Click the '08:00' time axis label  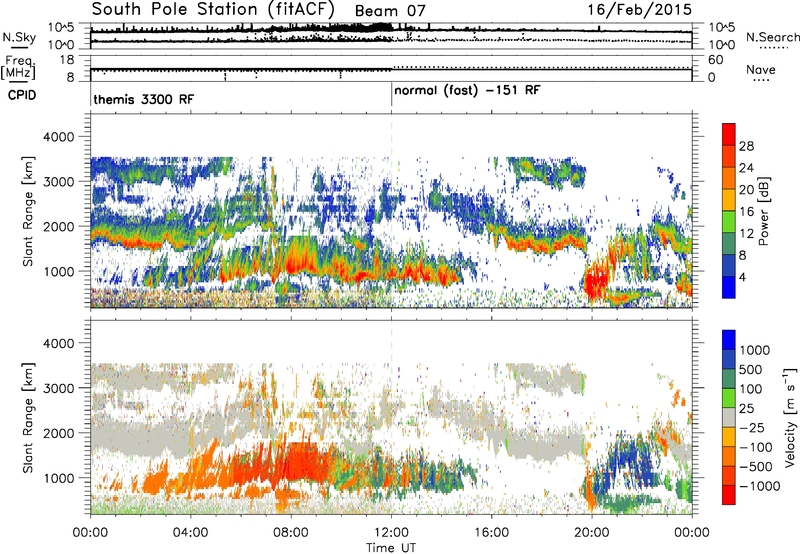291,533
